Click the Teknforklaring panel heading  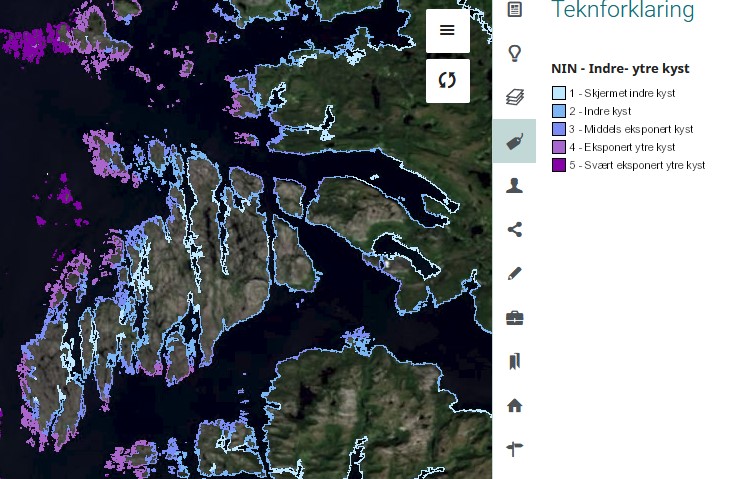pos(622,11)
